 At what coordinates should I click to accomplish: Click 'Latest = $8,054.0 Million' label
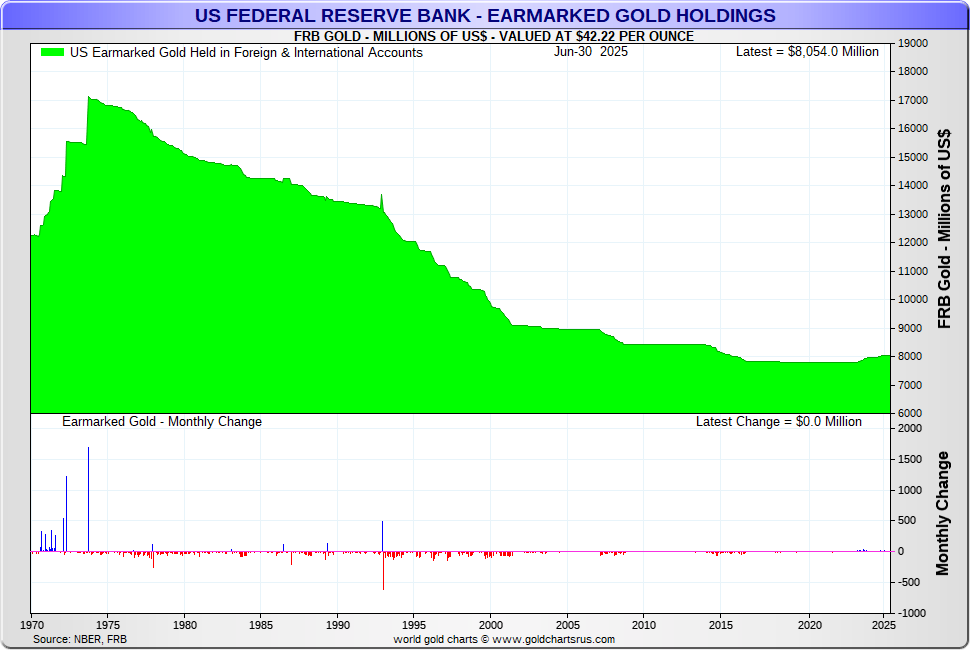tap(807, 51)
